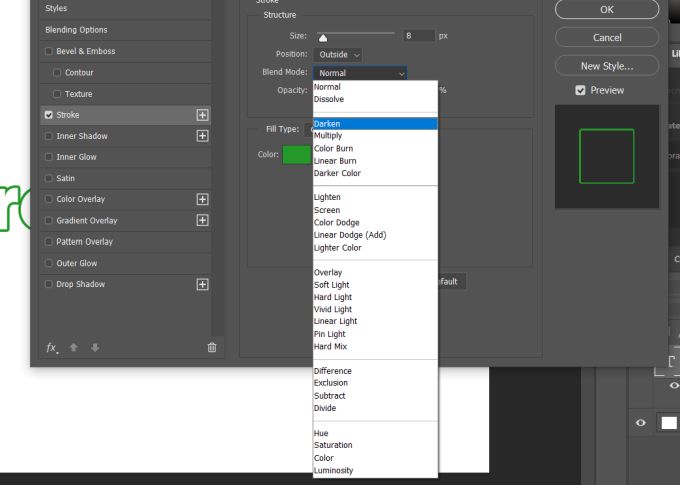Choose Difference blend mode
The image size is (680, 485).
pyautogui.click(x=375, y=371)
